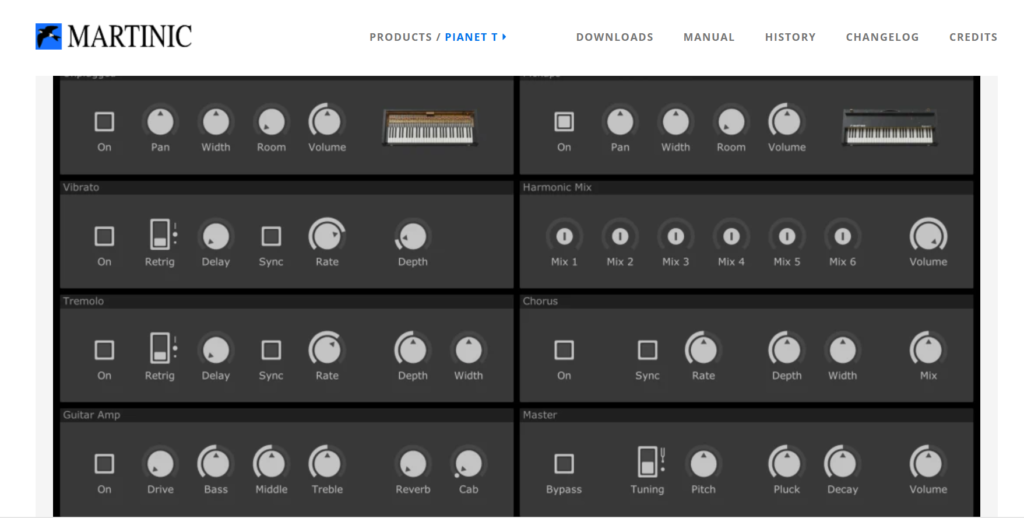
Task: Toggle the Tremolo Sync checkbox
Action: (271, 350)
